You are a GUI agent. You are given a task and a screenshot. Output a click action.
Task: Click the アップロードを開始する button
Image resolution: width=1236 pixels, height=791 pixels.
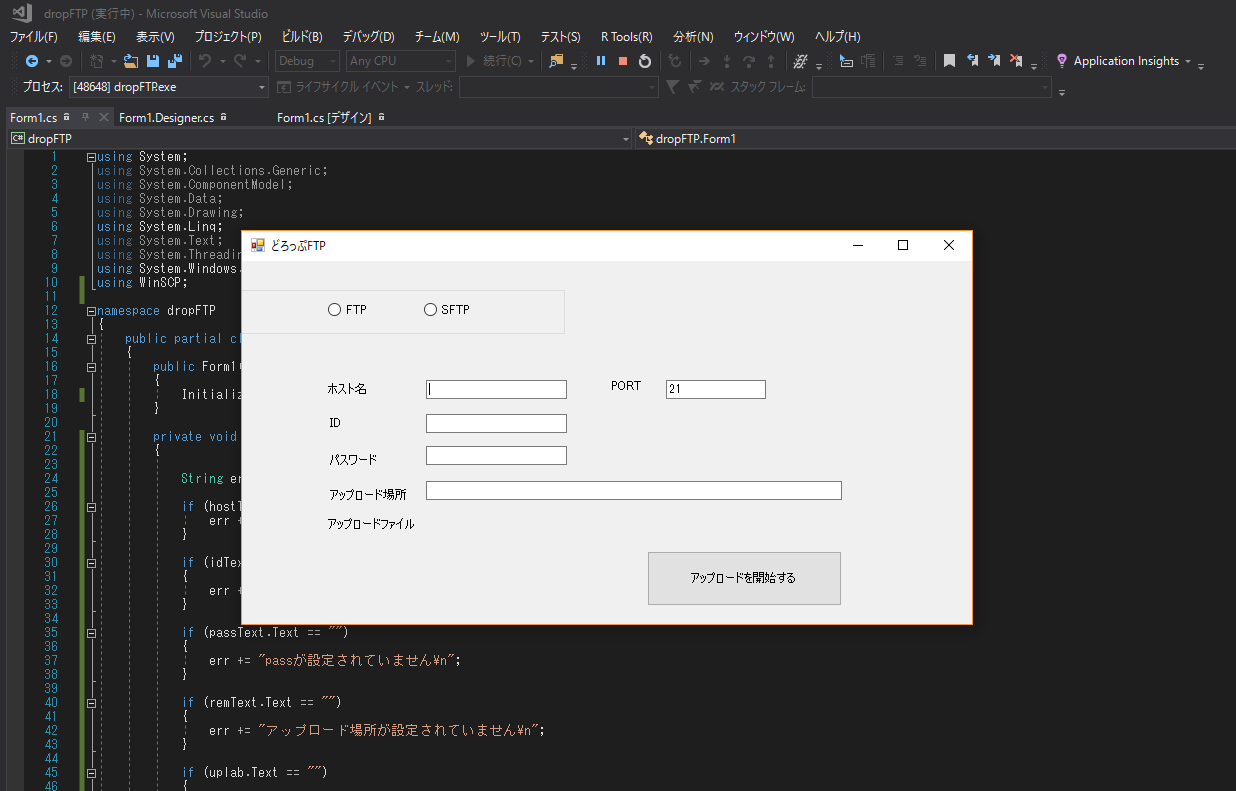[x=744, y=578]
